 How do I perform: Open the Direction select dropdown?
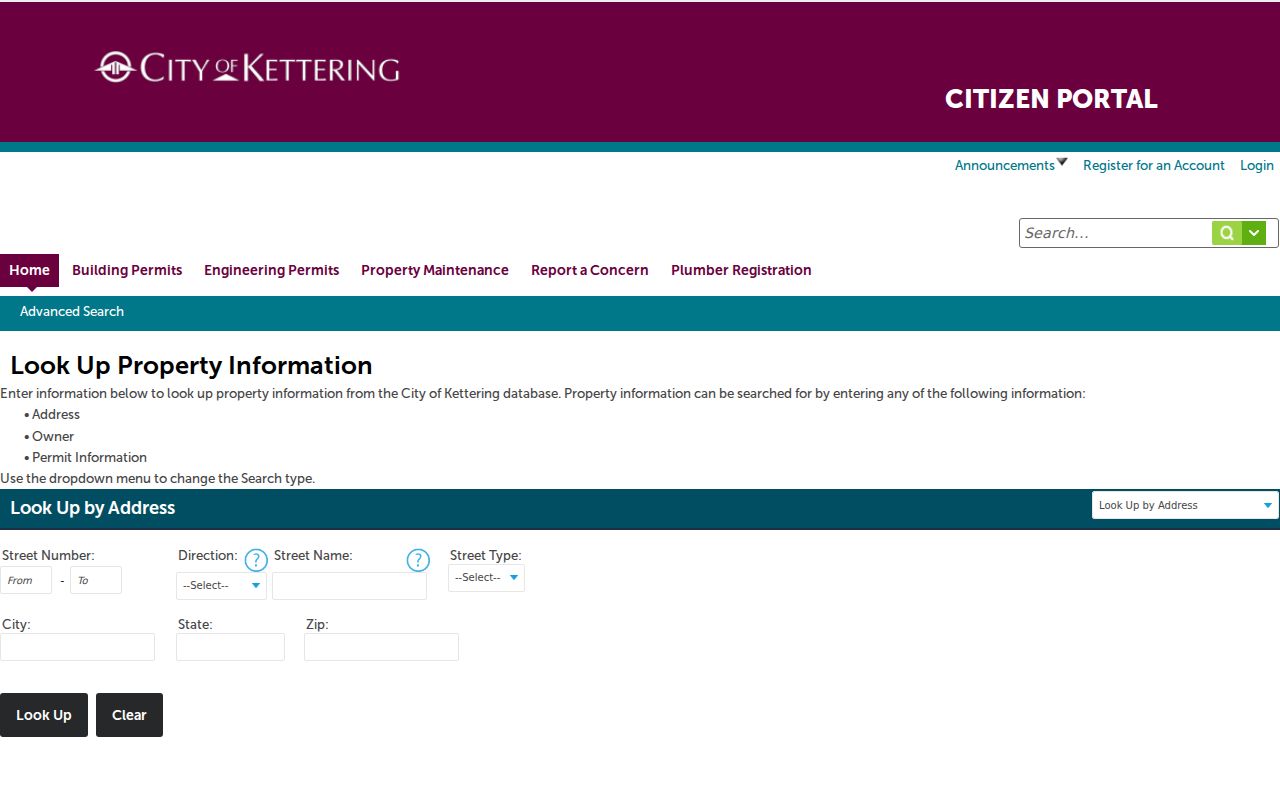pos(221,585)
